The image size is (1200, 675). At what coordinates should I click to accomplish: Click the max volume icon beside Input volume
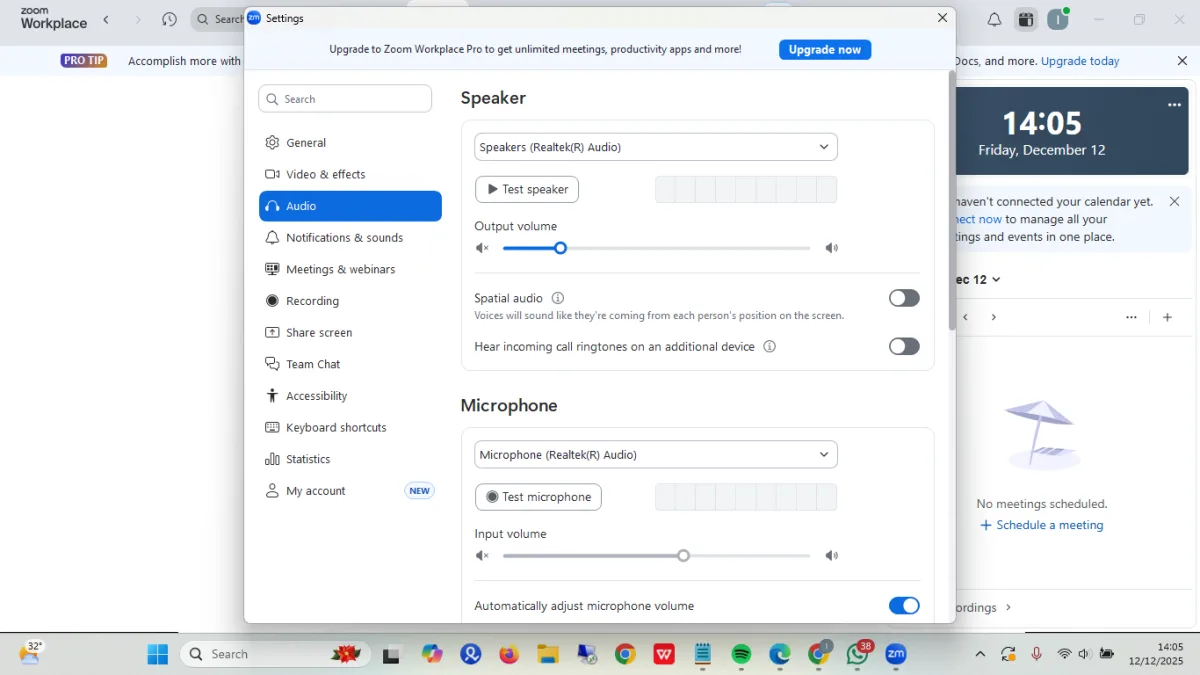coord(832,556)
